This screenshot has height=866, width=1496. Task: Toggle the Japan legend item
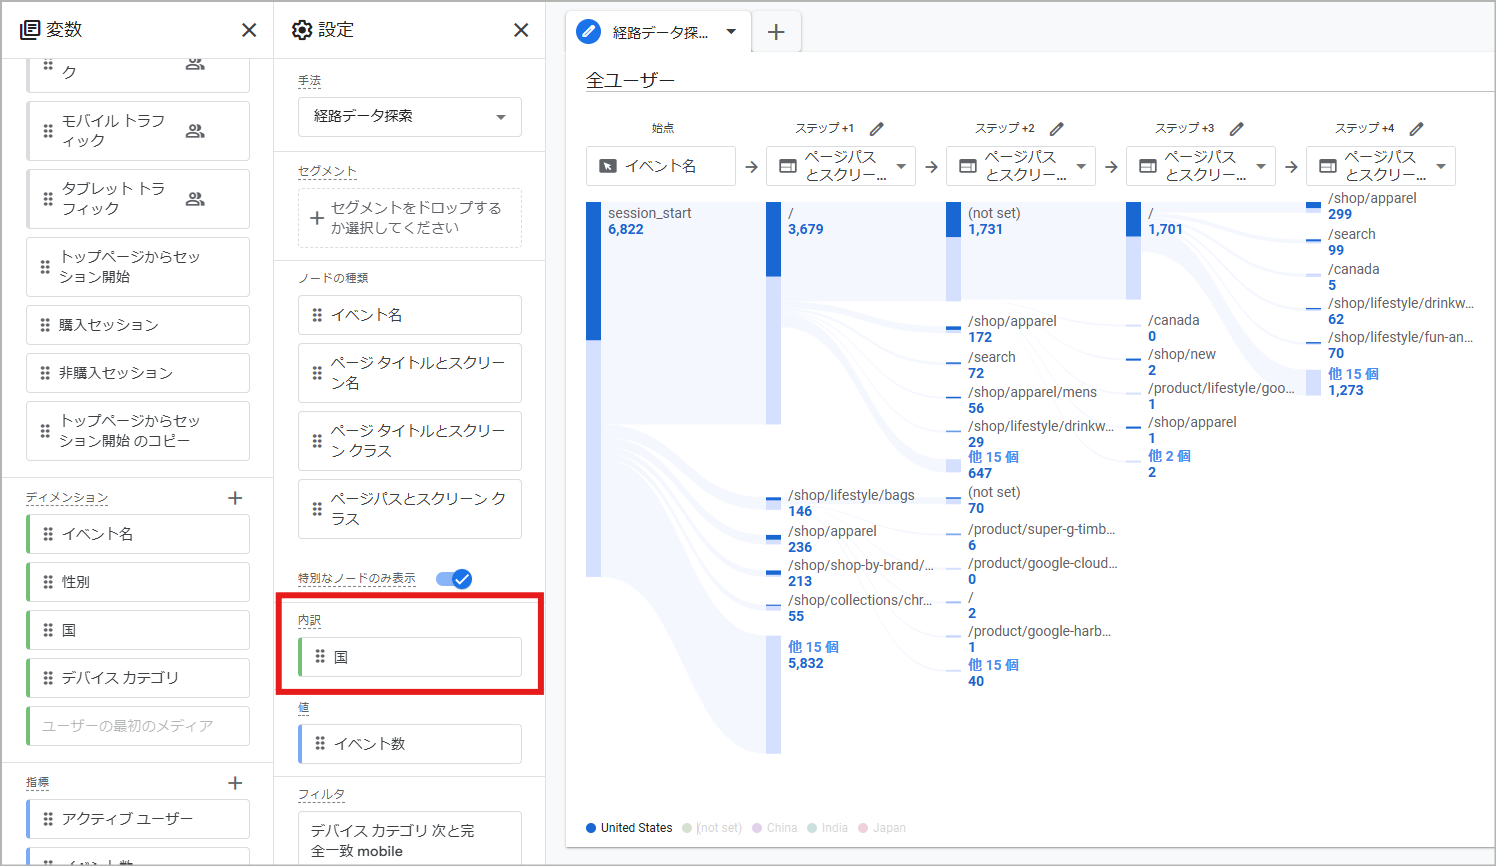click(x=882, y=828)
